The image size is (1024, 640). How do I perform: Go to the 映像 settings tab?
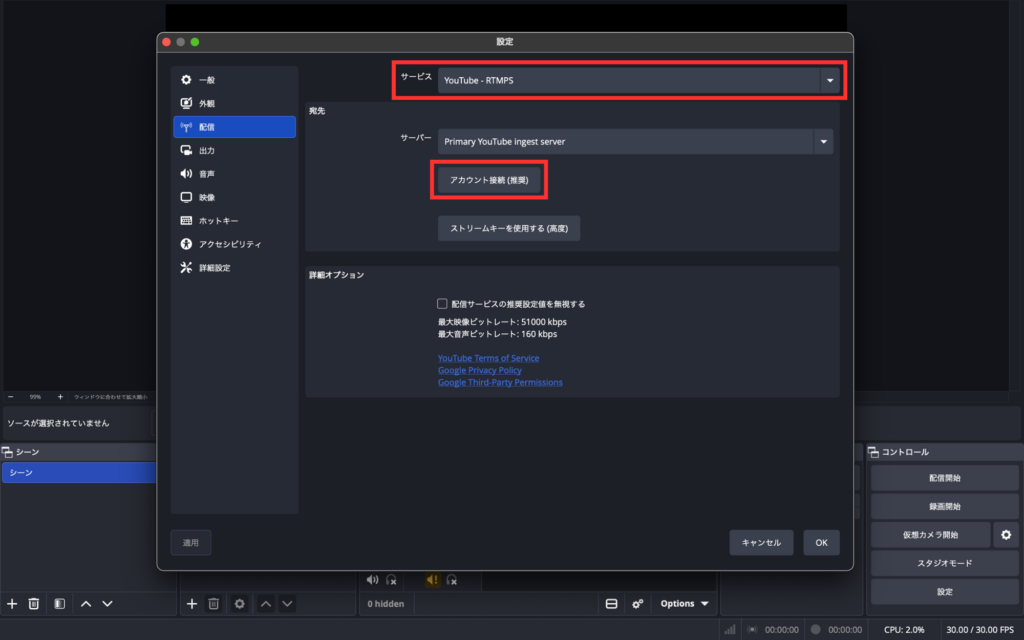[234, 197]
